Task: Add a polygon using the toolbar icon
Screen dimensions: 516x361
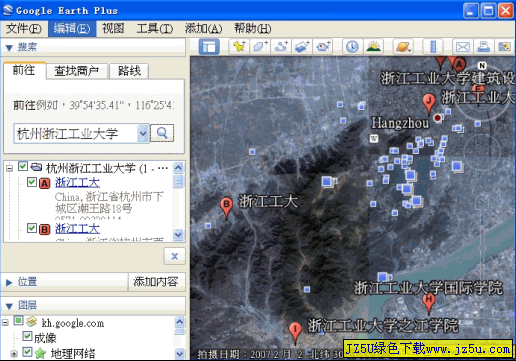Action: pos(260,46)
